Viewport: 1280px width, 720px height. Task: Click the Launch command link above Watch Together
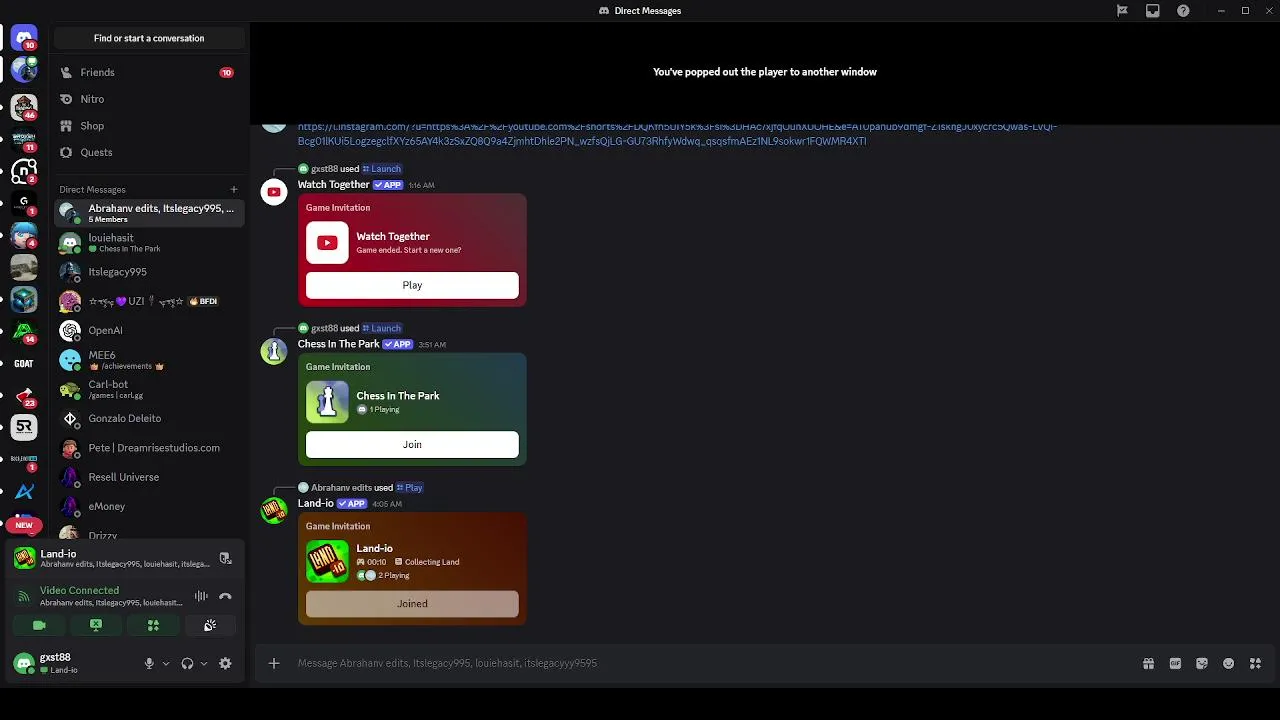pyautogui.click(x=382, y=169)
